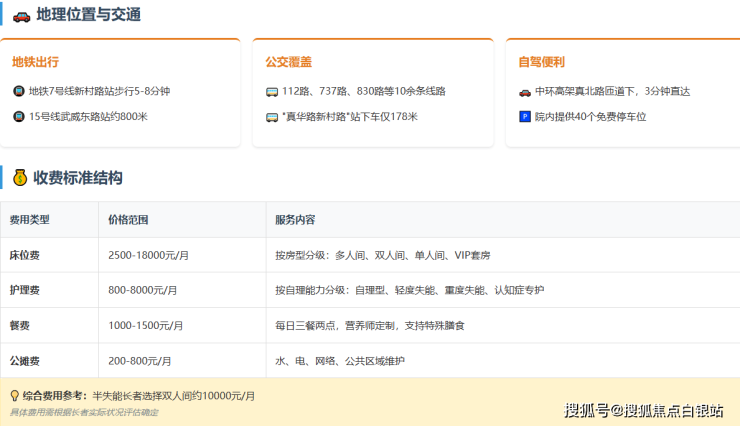This screenshot has height=426, width=740.
Task: Select the 自驾便利 card heading
Action: tap(541, 62)
